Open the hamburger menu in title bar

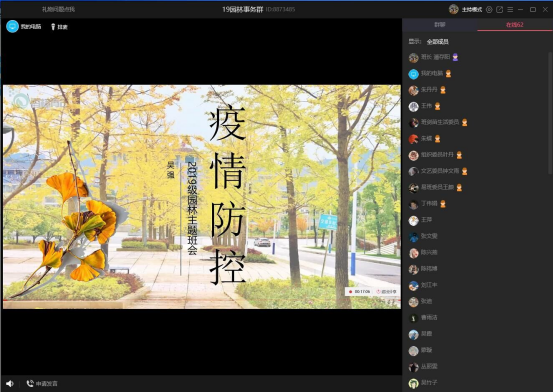[510, 10]
